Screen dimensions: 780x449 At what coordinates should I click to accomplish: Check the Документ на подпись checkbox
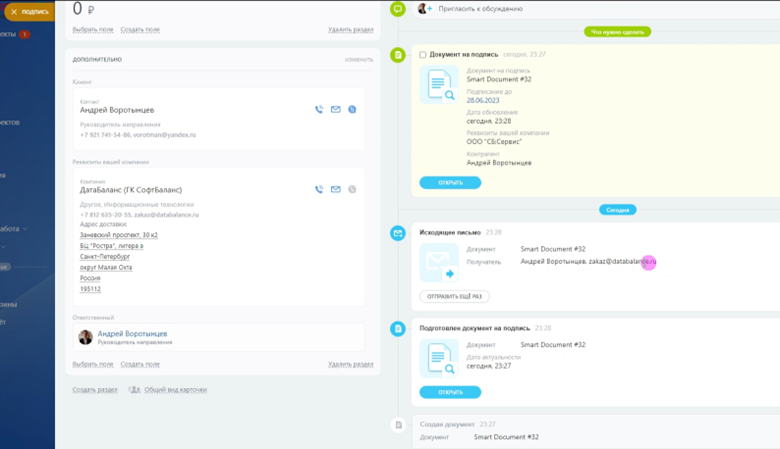[x=423, y=55]
